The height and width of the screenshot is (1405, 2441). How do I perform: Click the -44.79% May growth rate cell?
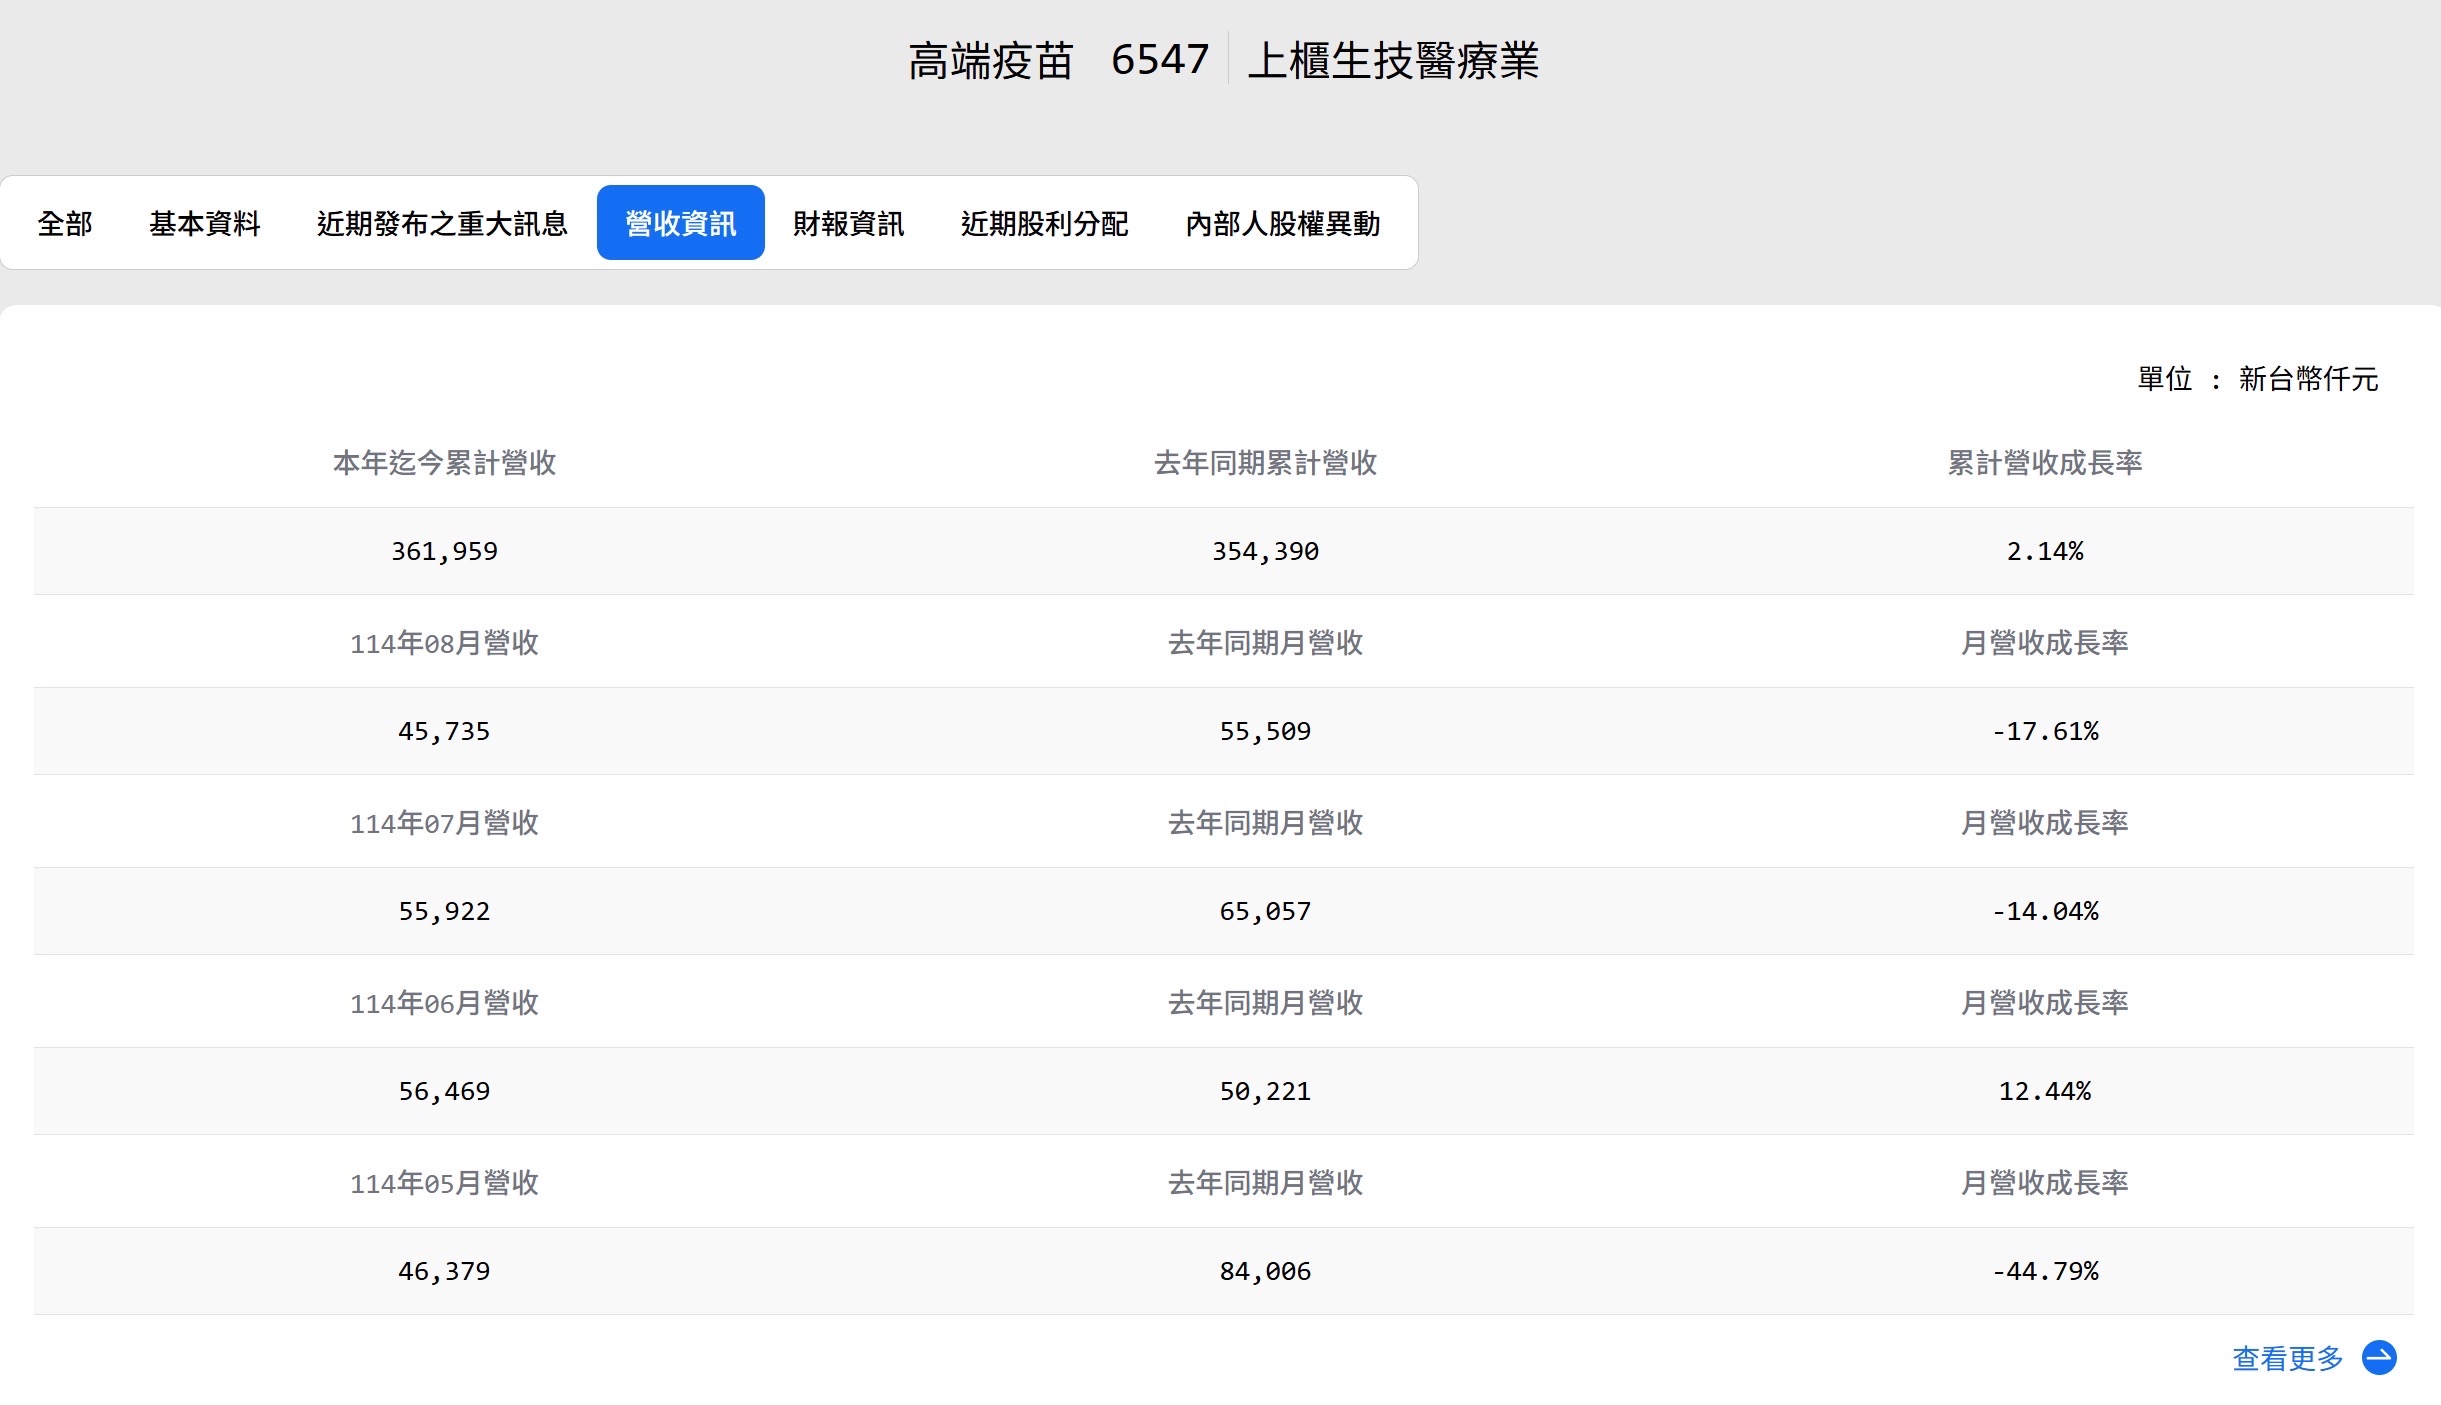coord(2044,1271)
